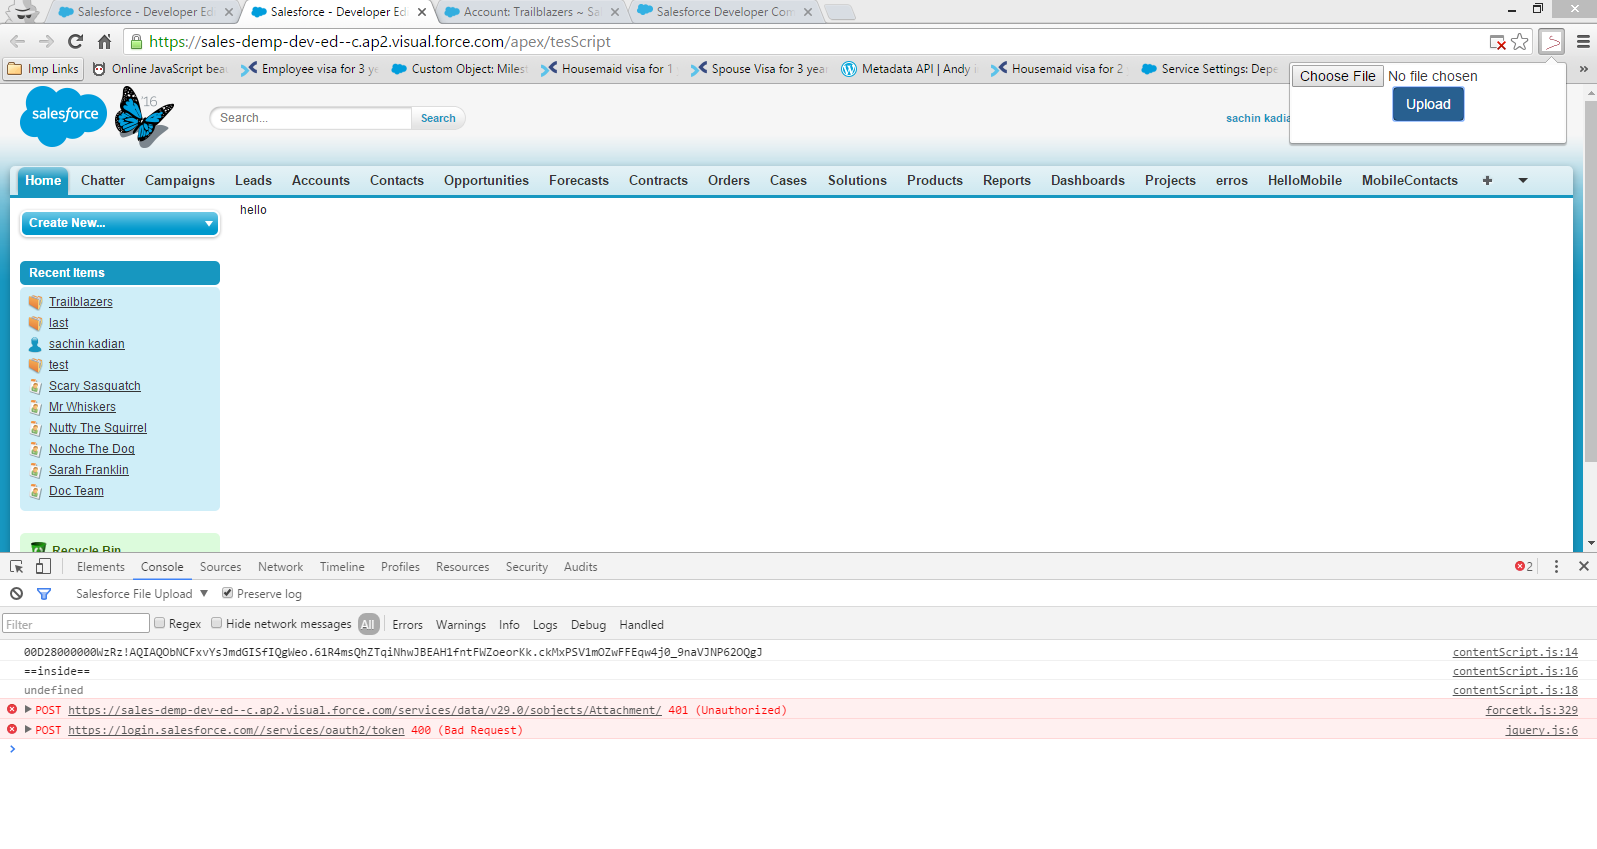Open the Salesforce File Upload extension icon
The height and width of the screenshot is (849, 1597).
[x=1551, y=42]
